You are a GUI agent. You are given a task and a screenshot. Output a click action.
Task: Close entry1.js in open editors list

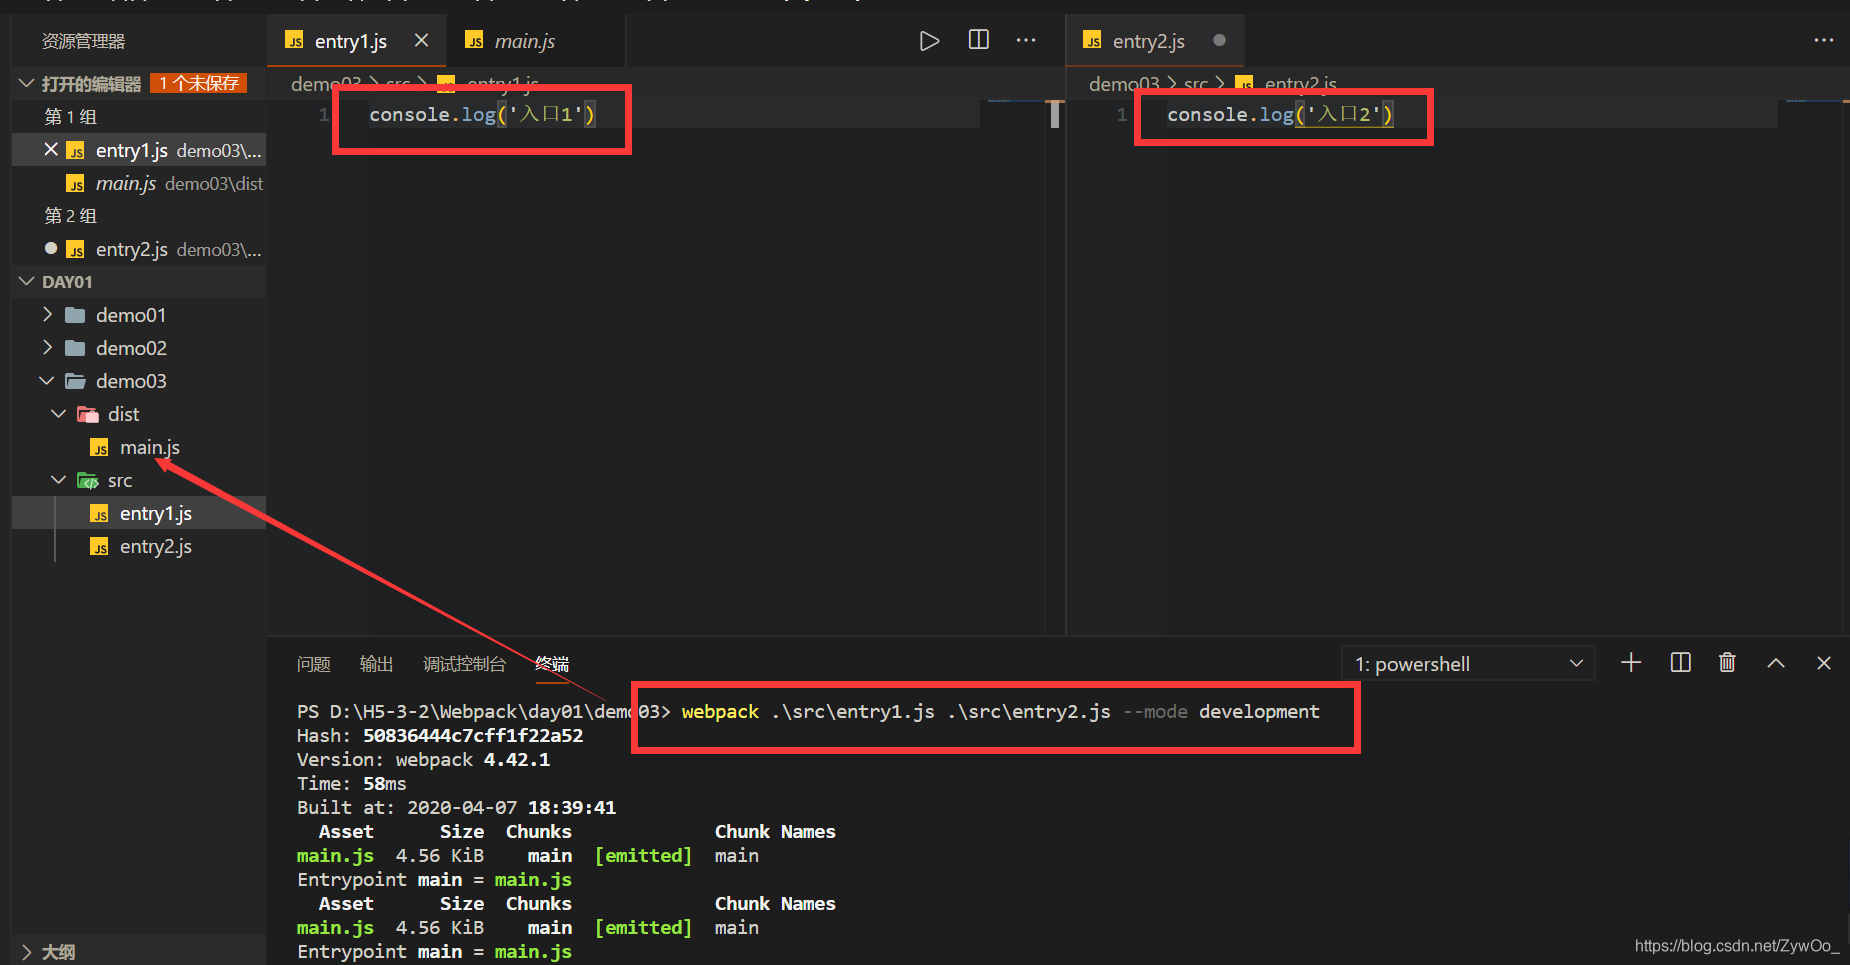coord(51,150)
